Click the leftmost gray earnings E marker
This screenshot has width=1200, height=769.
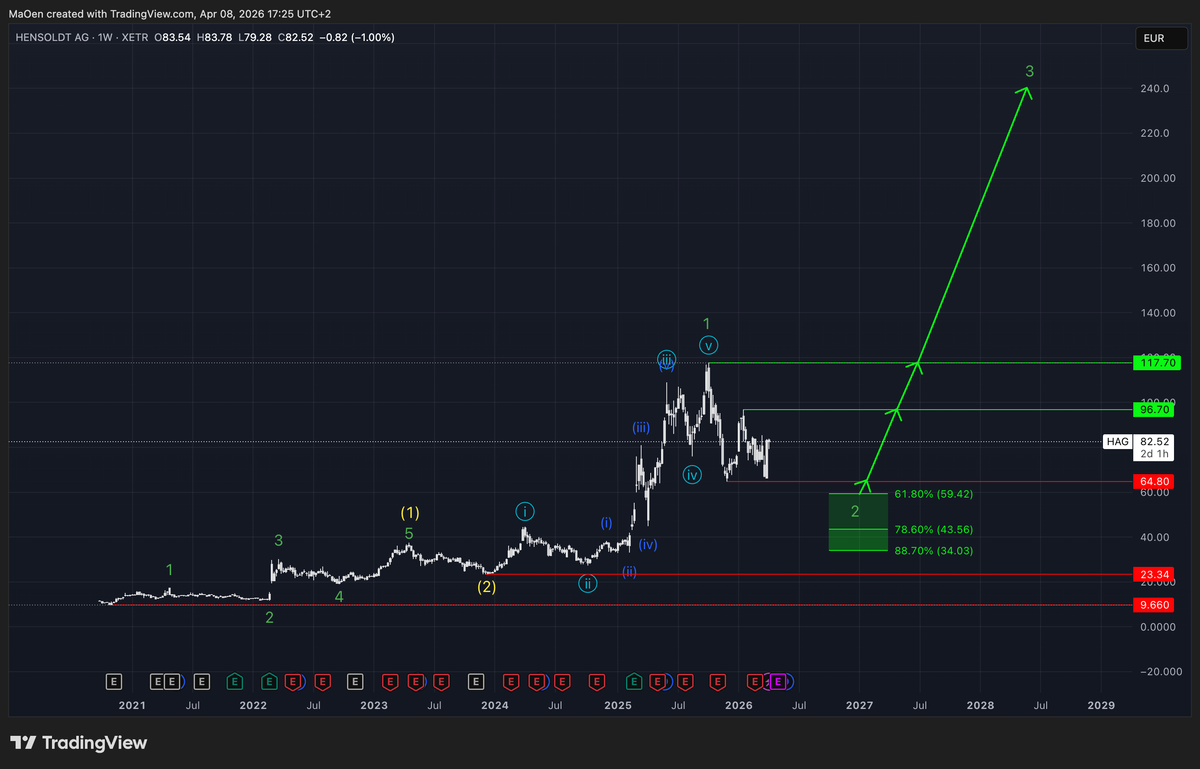tap(114, 681)
